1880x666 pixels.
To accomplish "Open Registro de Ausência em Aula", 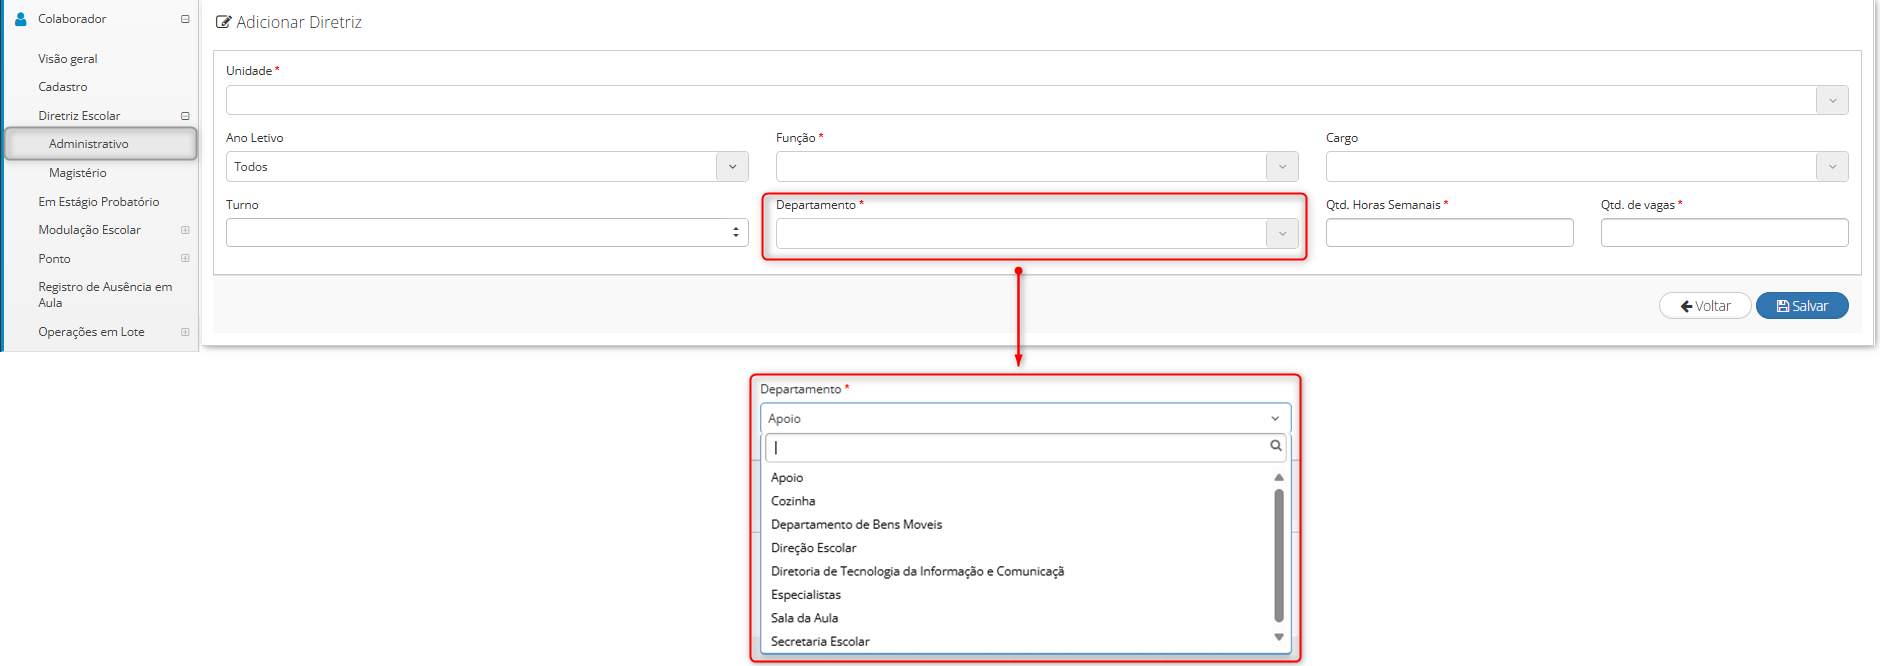I will [105, 295].
